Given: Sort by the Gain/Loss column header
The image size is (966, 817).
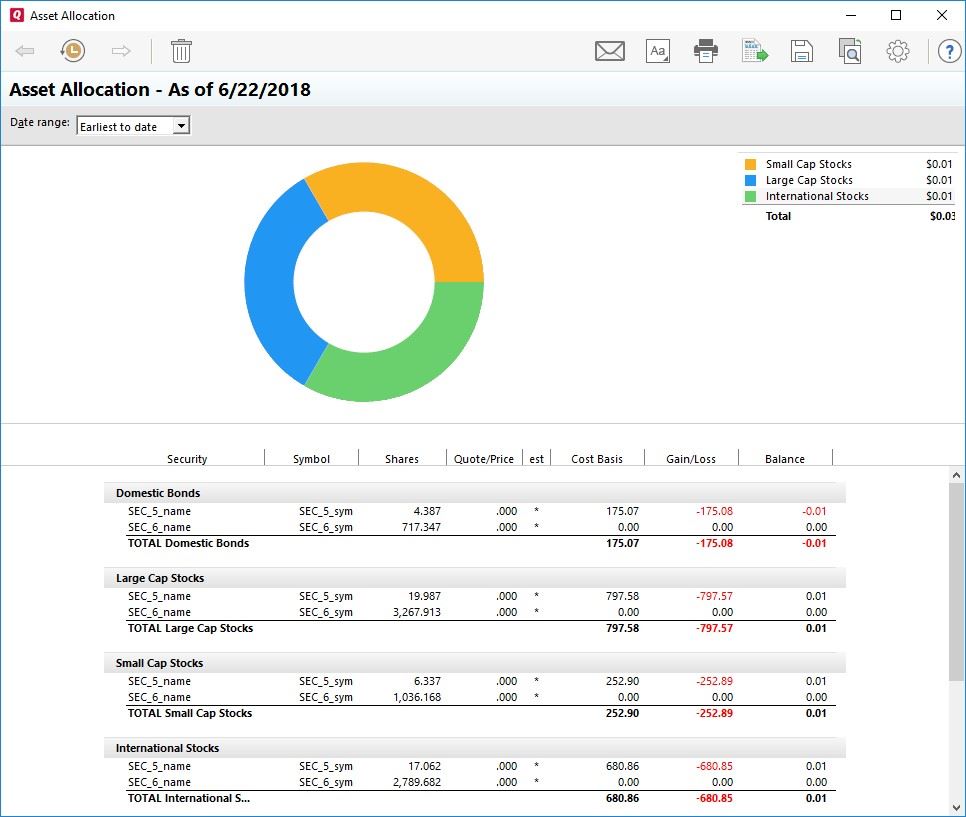Looking at the screenshot, I should 691,459.
